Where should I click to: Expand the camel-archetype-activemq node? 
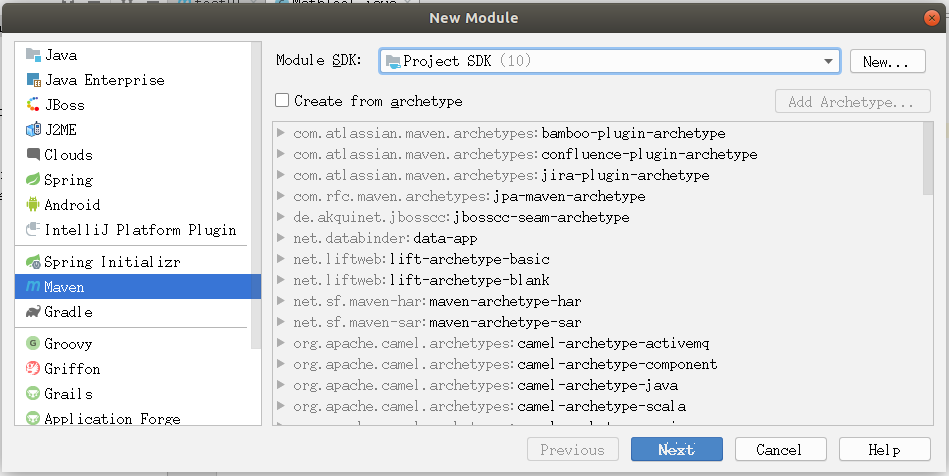pos(282,343)
